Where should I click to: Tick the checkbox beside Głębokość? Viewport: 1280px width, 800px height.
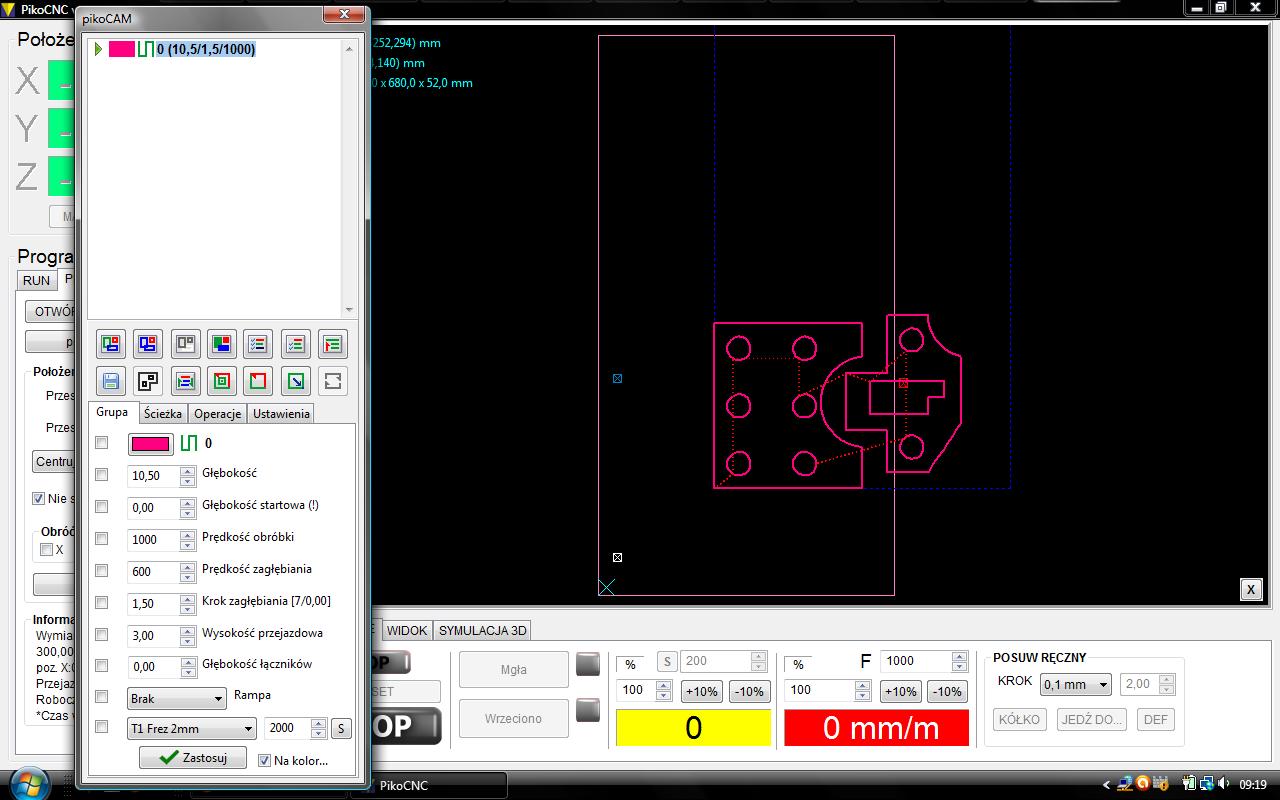click(x=101, y=474)
